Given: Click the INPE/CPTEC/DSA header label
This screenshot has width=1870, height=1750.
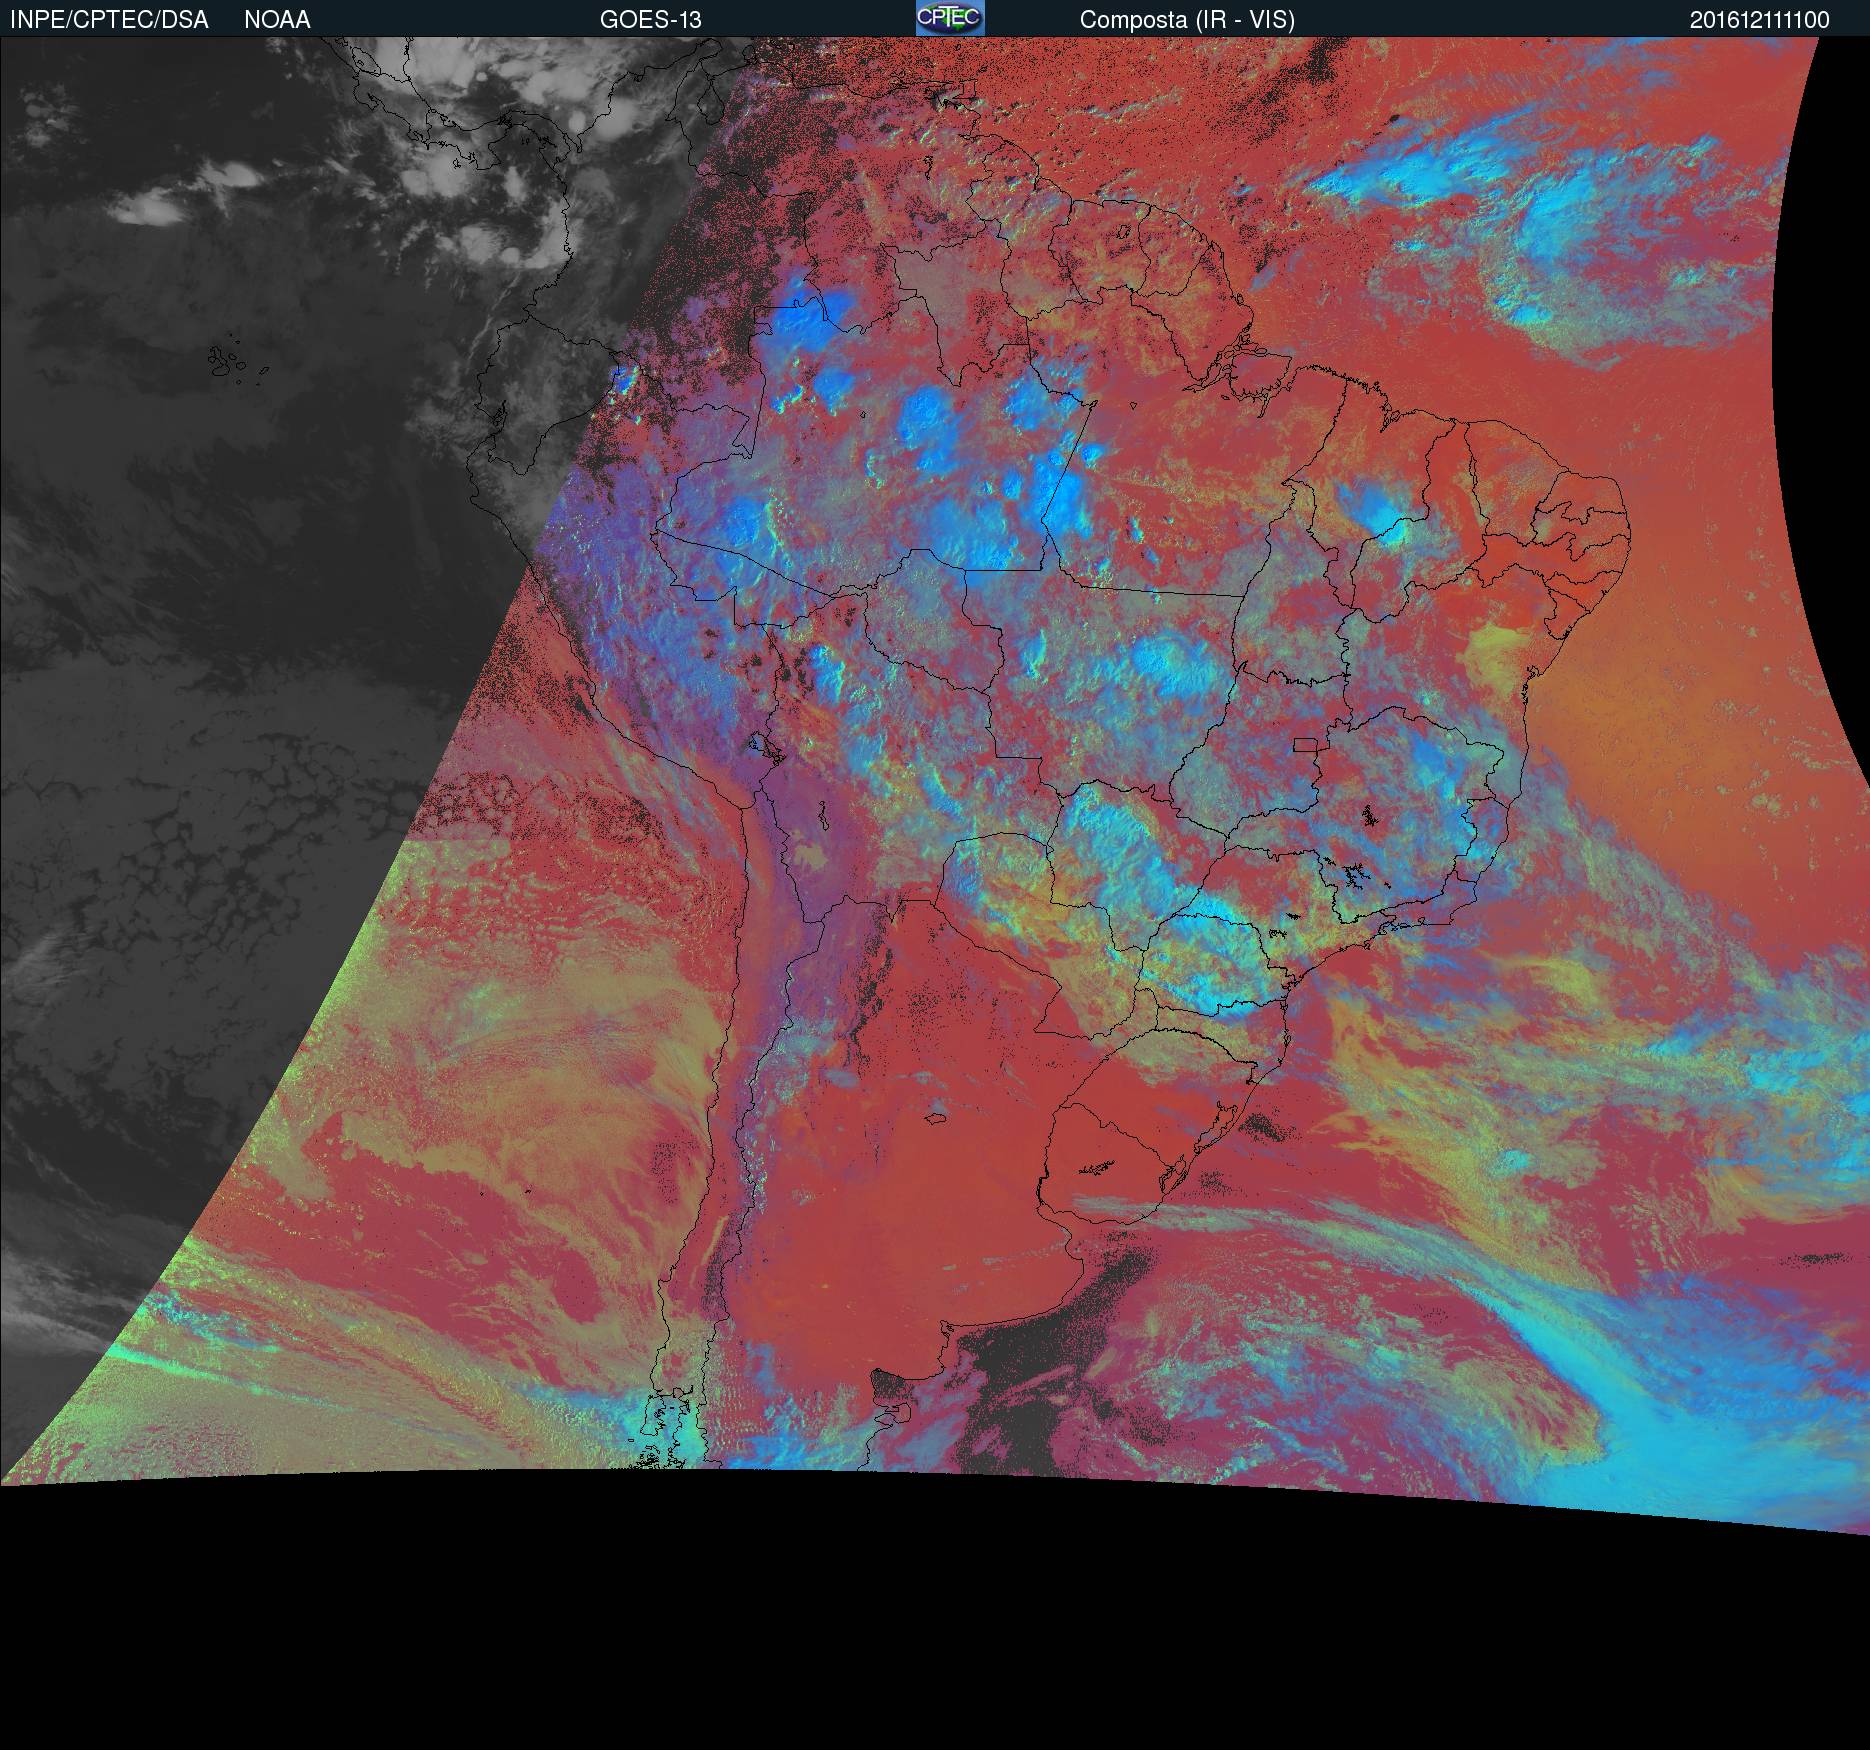Looking at the screenshot, I should [109, 20].
